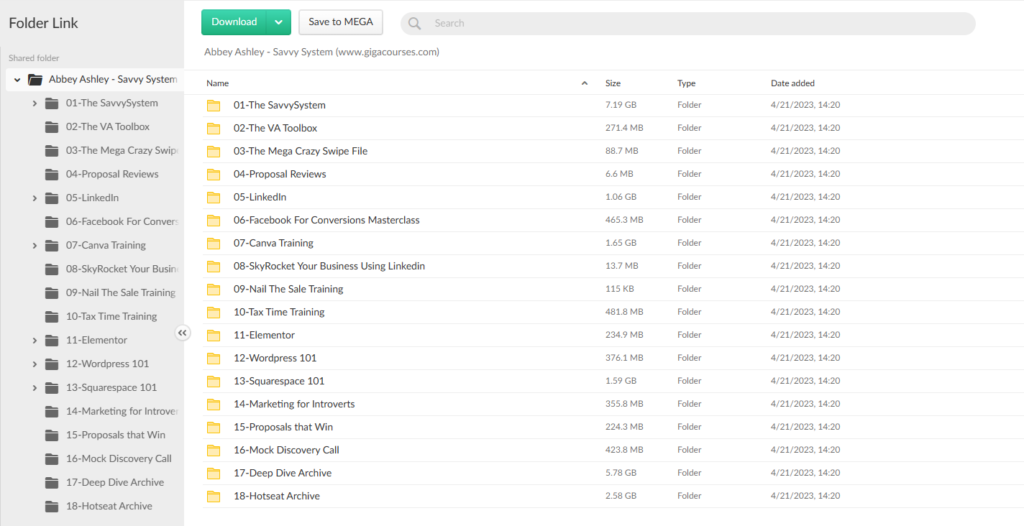Click folder icon of 13-Squarespace 101 row

pyautogui.click(x=213, y=381)
